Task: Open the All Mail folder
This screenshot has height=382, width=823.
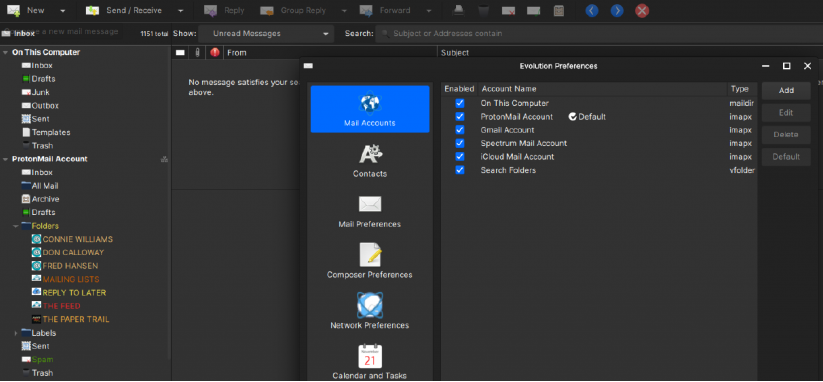Action: coord(40,186)
